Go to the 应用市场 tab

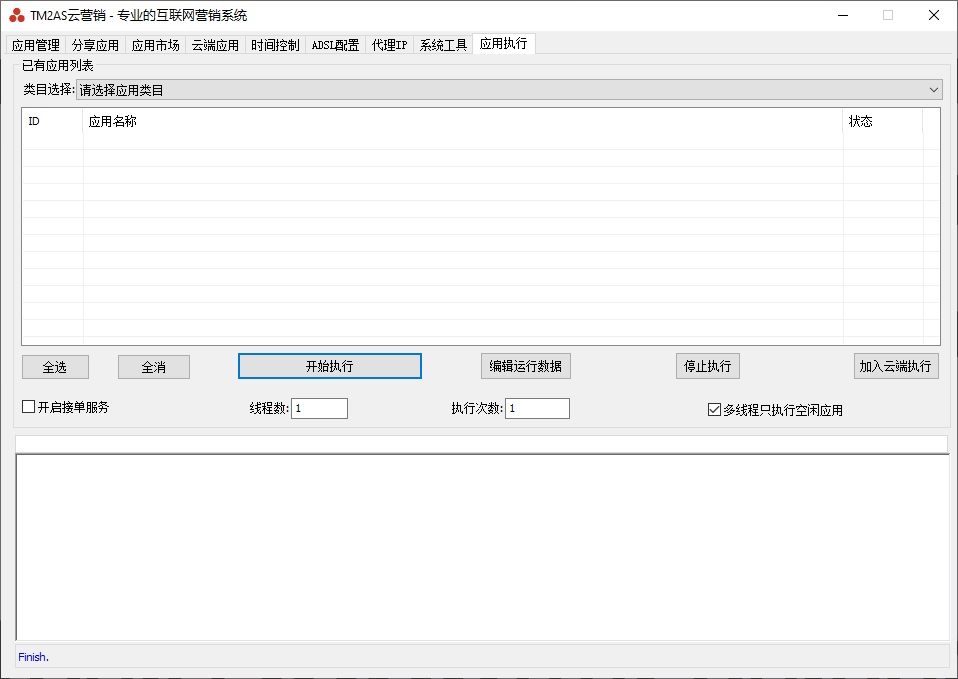156,45
